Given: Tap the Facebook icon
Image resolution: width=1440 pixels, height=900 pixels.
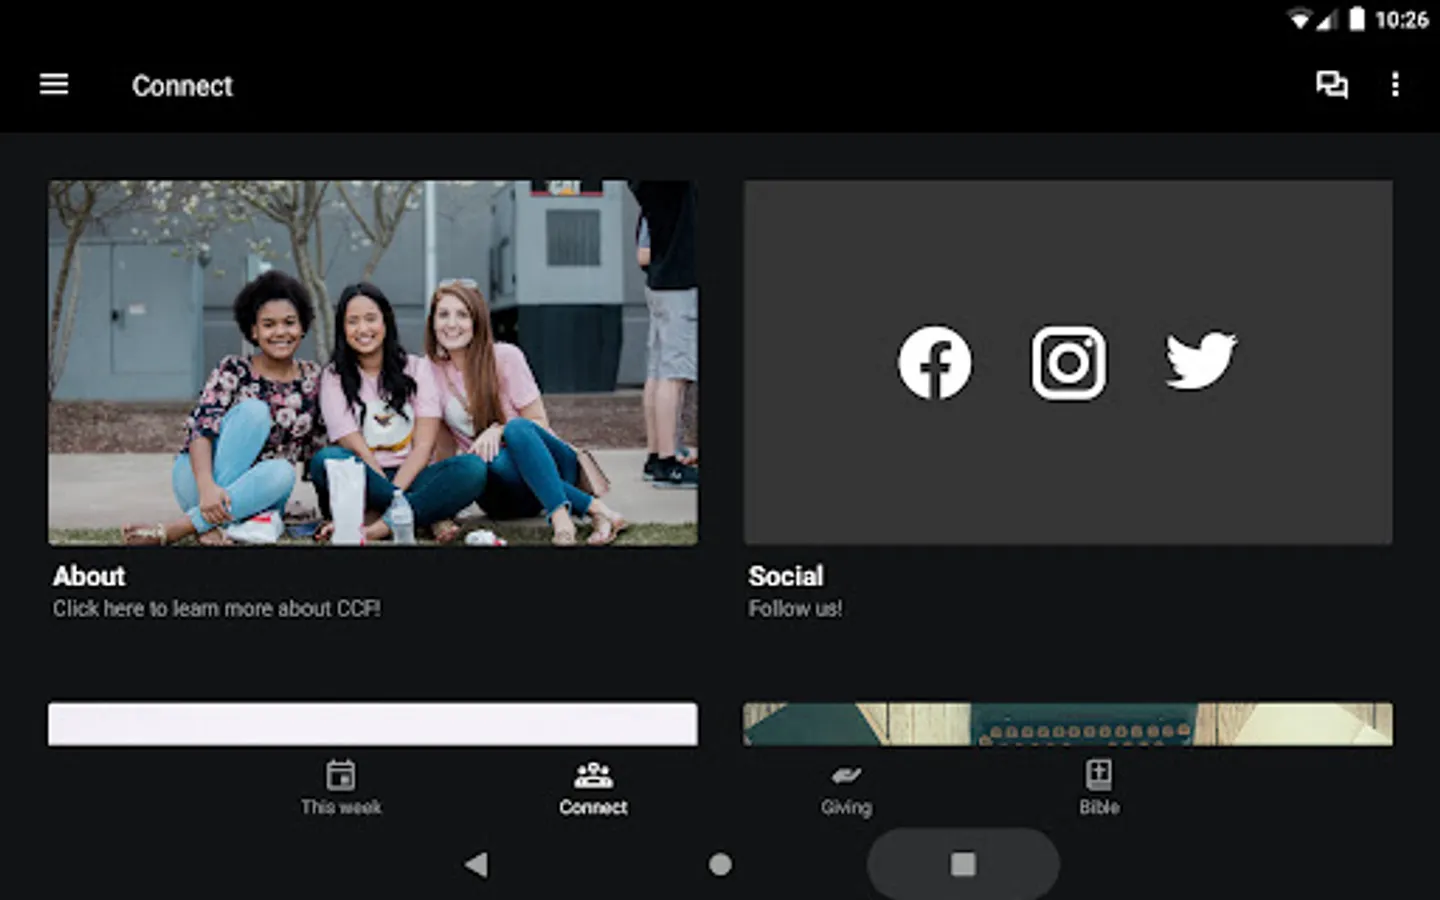Looking at the screenshot, I should point(934,362).
